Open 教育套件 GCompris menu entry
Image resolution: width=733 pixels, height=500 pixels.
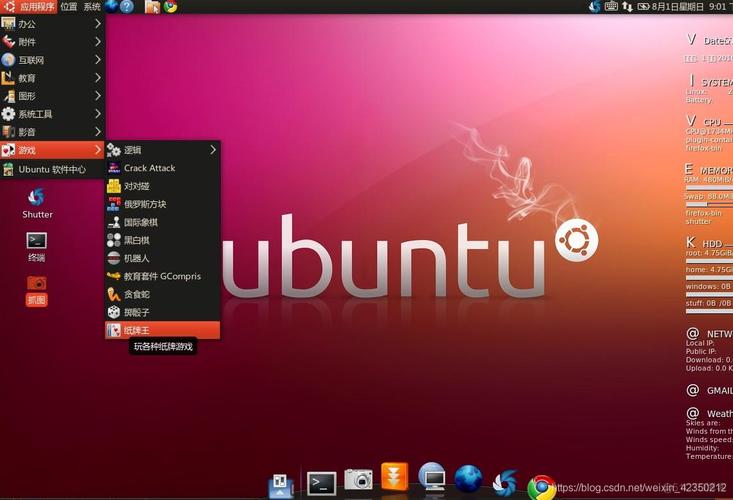pos(162,276)
